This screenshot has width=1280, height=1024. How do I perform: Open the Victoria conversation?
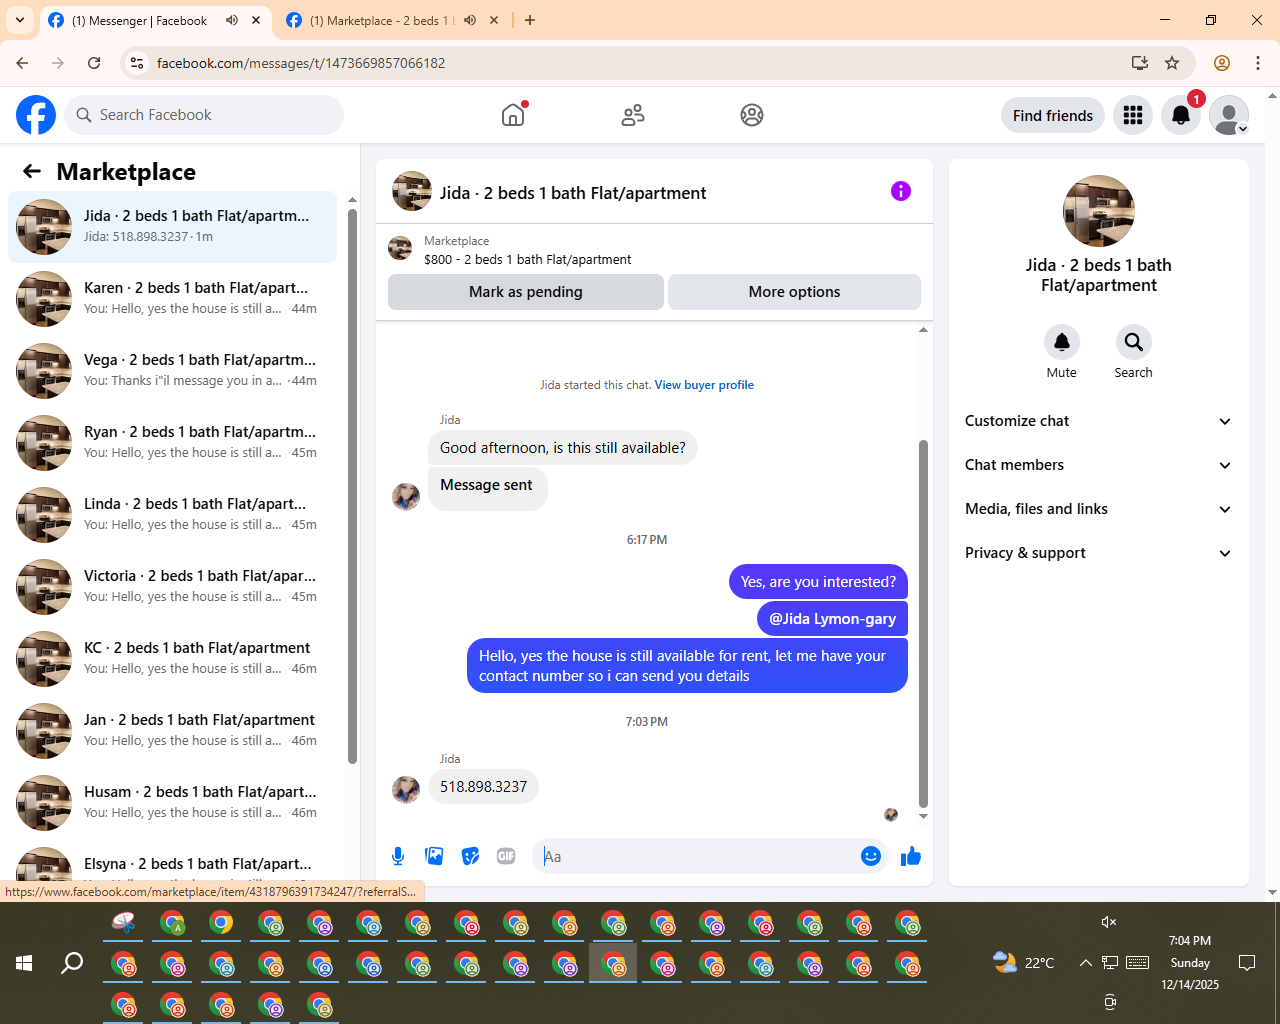pyautogui.click(x=172, y=587)
